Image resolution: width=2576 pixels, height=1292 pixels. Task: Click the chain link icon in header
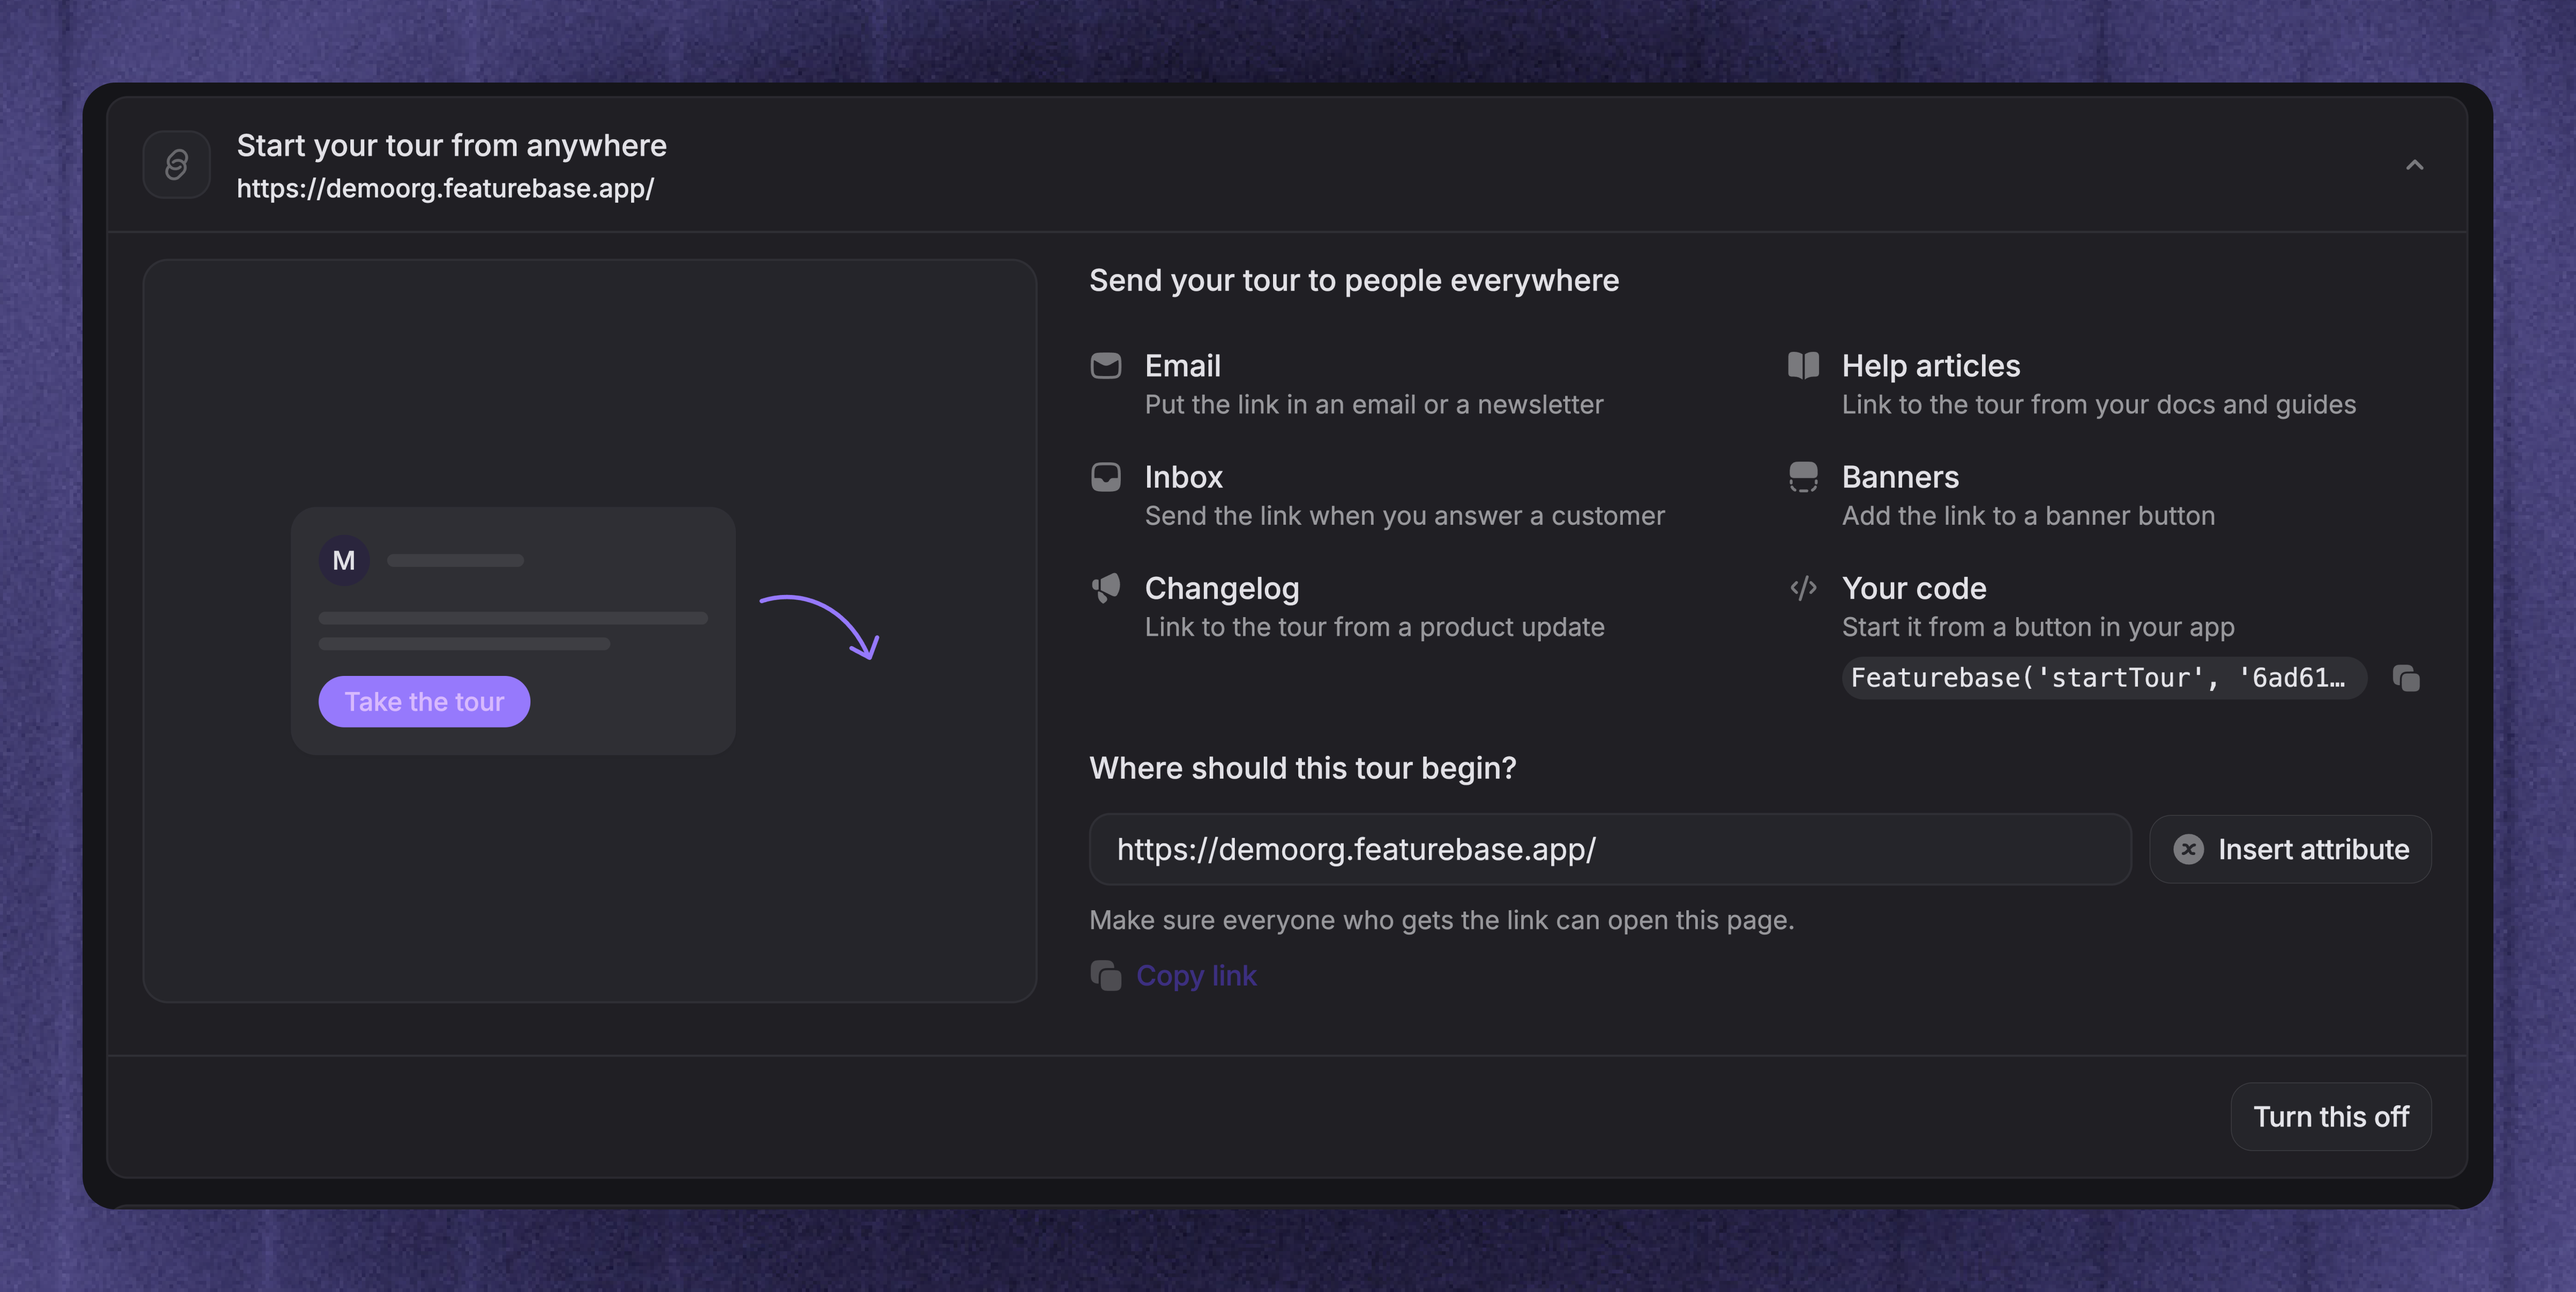click(176, 165)
